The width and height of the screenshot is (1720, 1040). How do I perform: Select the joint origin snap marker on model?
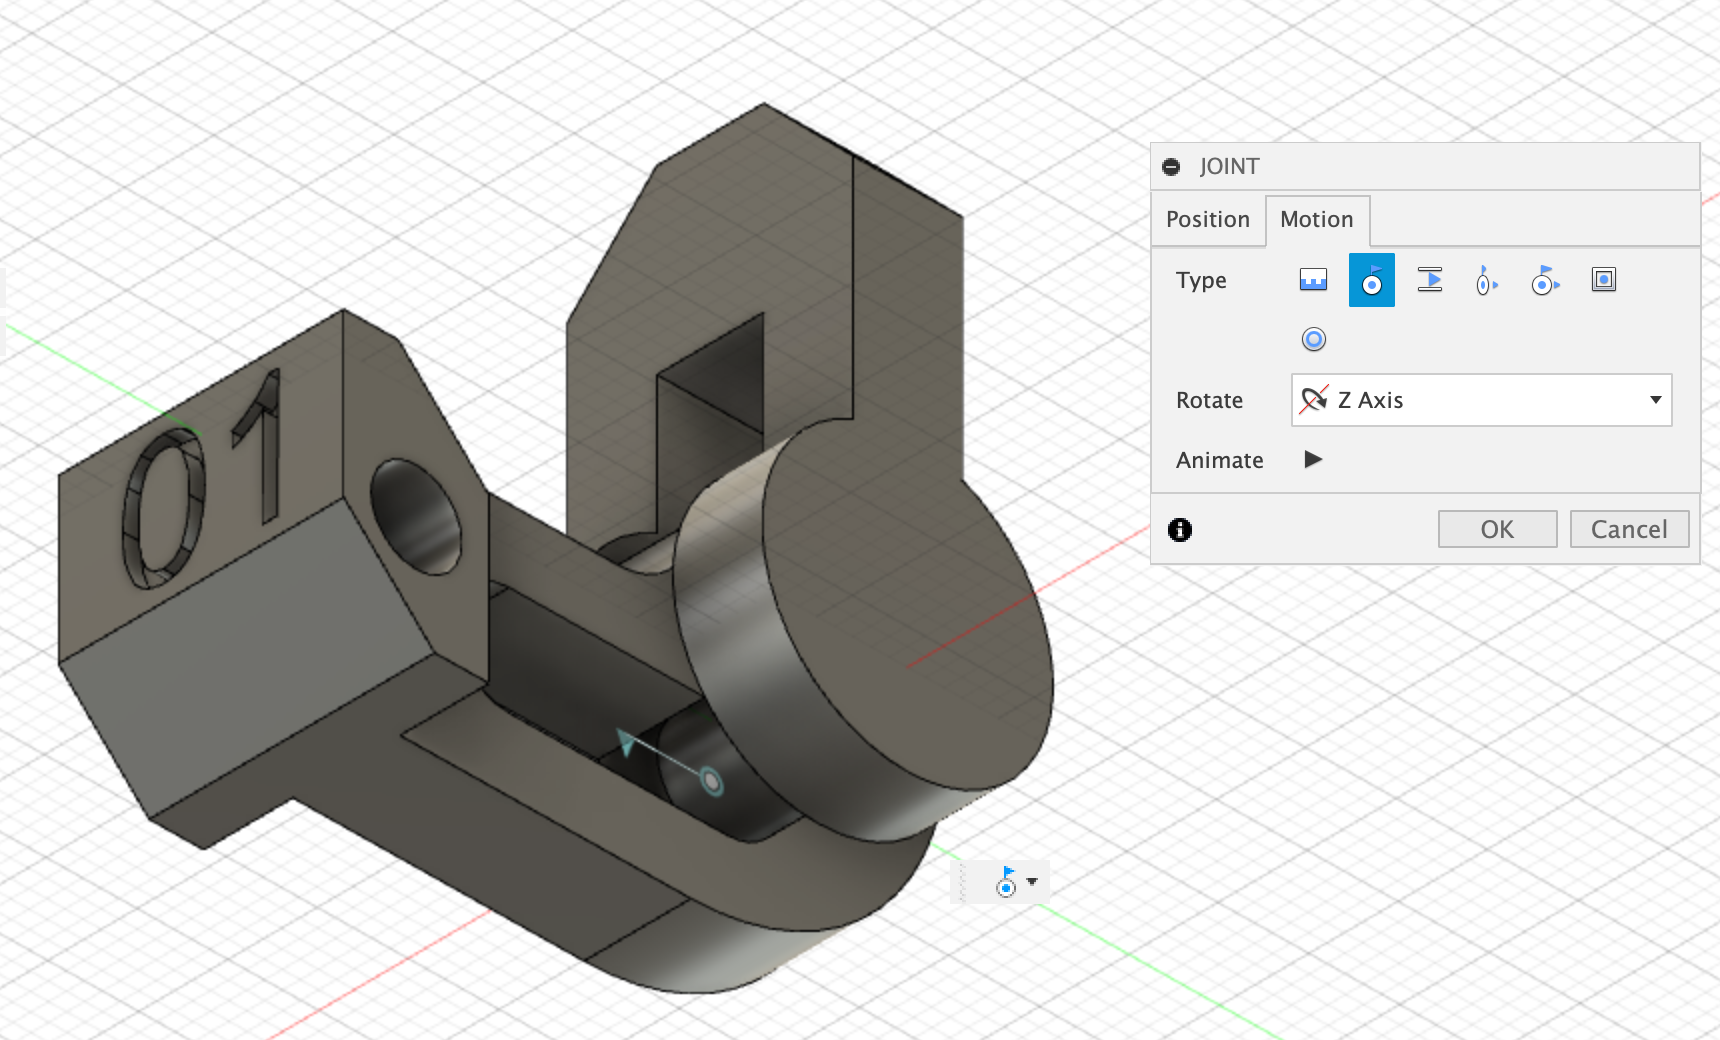coord(711,780)
